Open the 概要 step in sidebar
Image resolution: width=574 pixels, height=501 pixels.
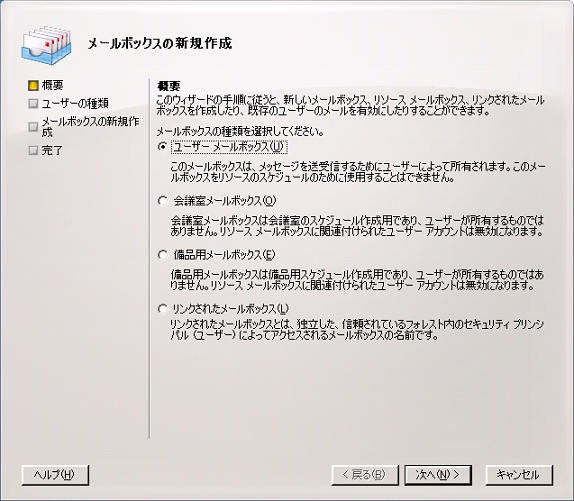(52, 86)
